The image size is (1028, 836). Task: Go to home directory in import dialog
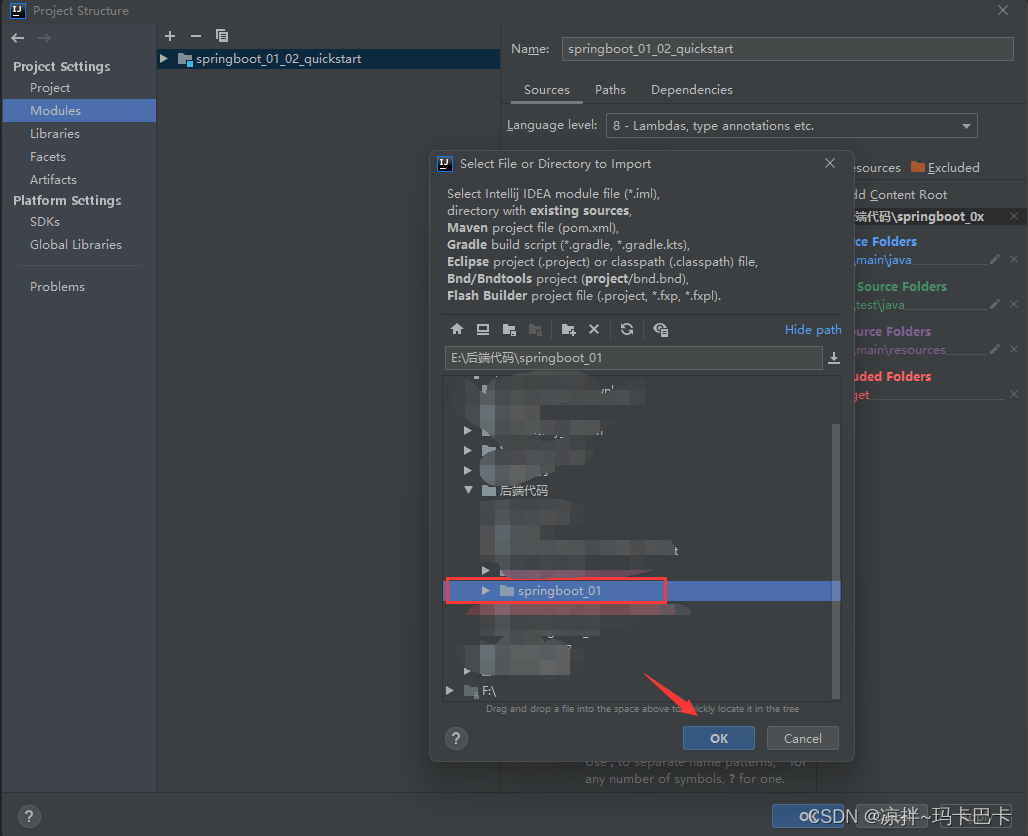tap(457, 329)
